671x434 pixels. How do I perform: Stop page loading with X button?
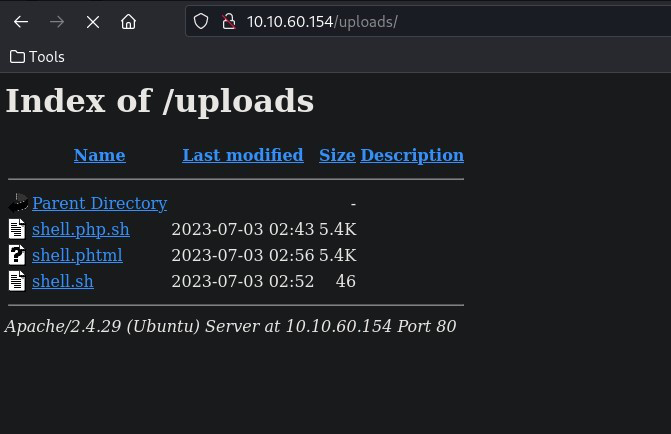(x=93, y=21)
